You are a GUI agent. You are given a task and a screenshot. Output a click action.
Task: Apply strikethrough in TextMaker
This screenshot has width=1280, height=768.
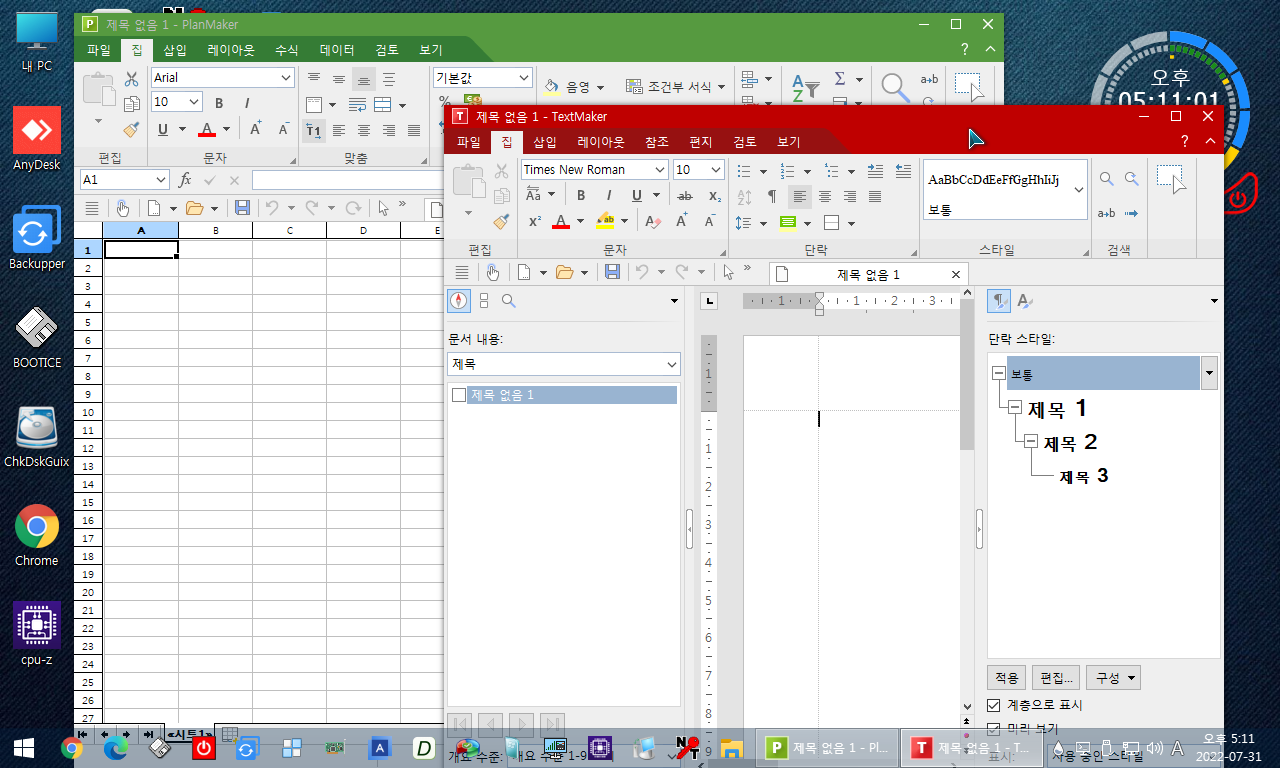coord(685,196)
